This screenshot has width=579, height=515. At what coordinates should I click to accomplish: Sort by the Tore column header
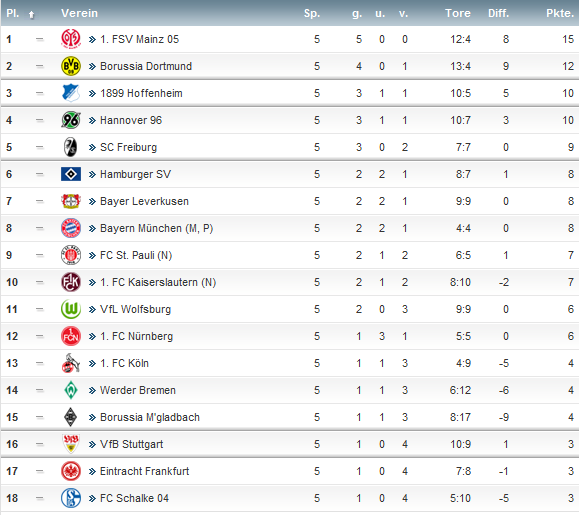coord(458,13)
